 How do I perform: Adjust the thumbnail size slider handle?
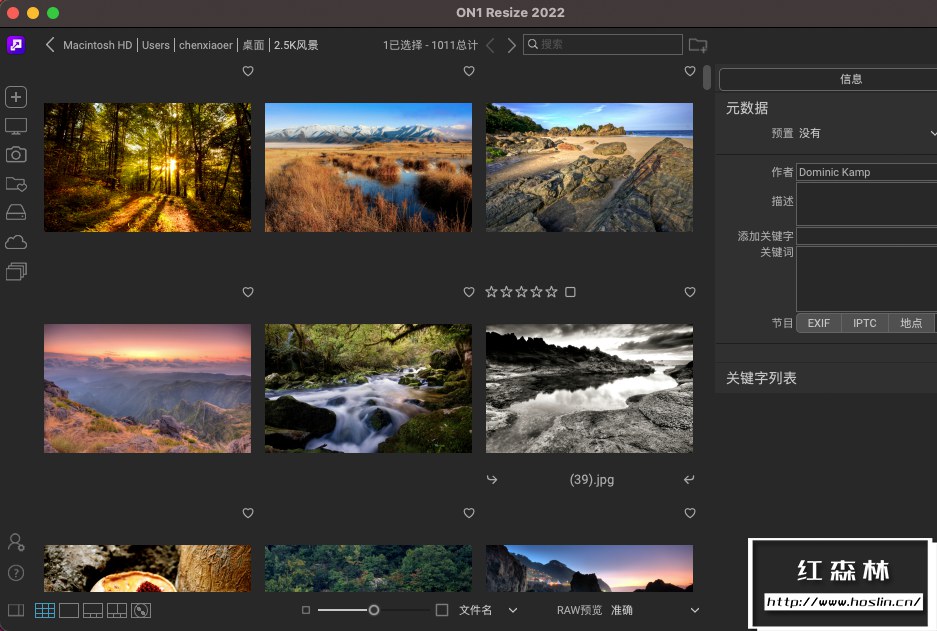point(373,610)
